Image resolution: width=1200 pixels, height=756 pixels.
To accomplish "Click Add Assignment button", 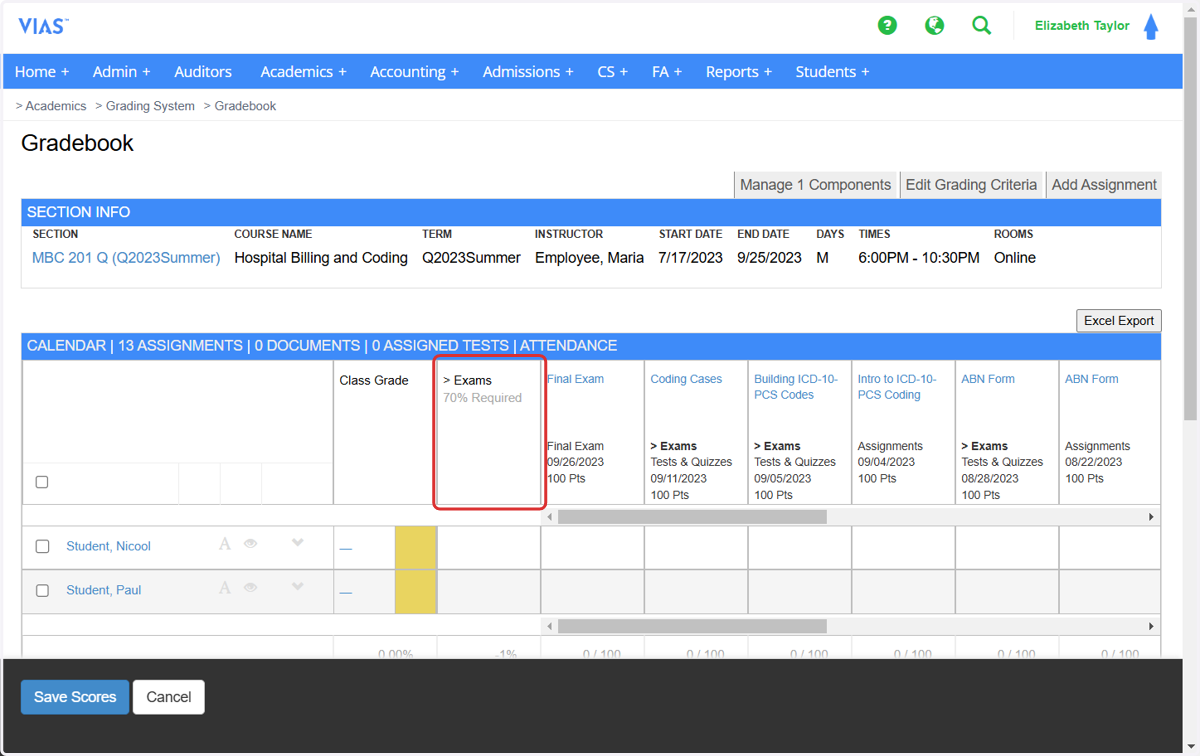I will coord(1104,185).
